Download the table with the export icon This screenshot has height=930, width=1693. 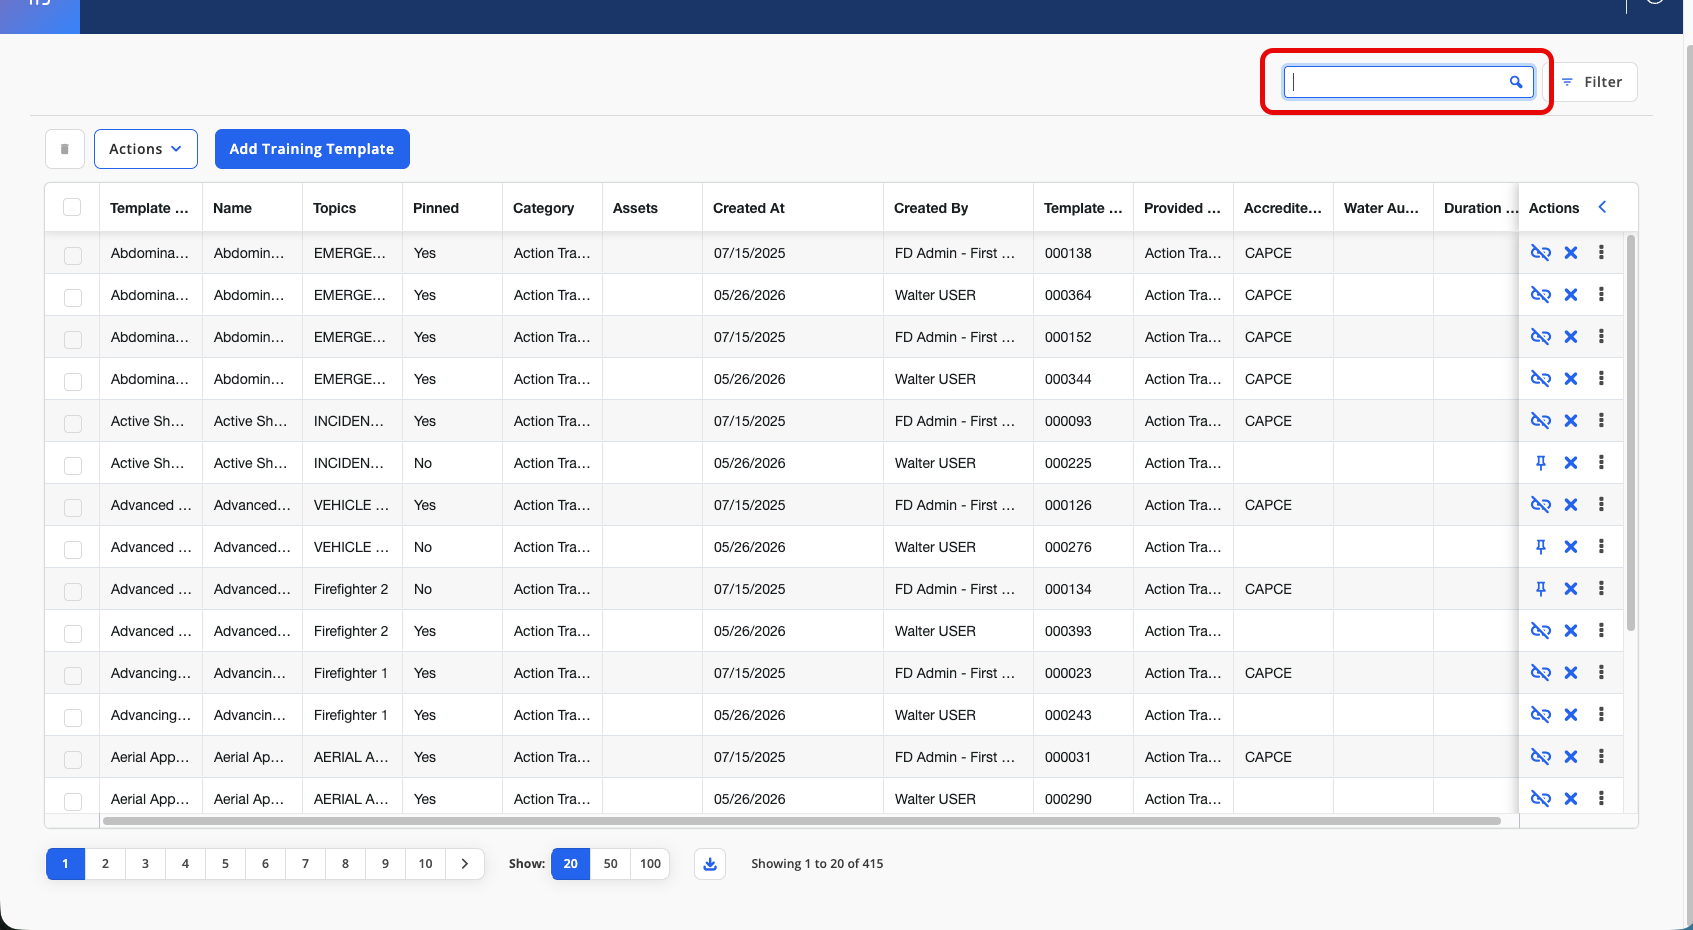710,864
